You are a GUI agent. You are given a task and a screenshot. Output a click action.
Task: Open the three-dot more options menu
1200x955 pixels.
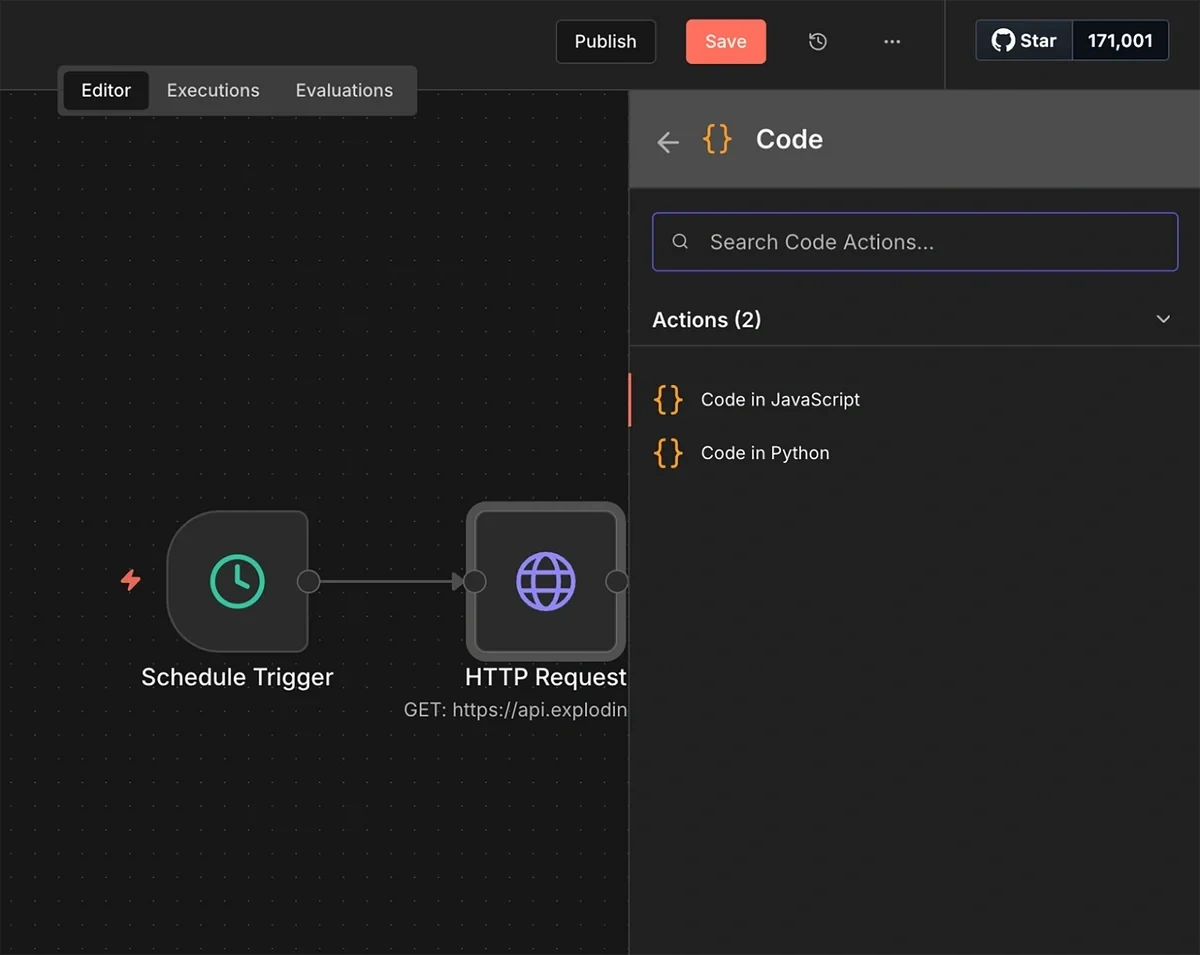[892, 42]
